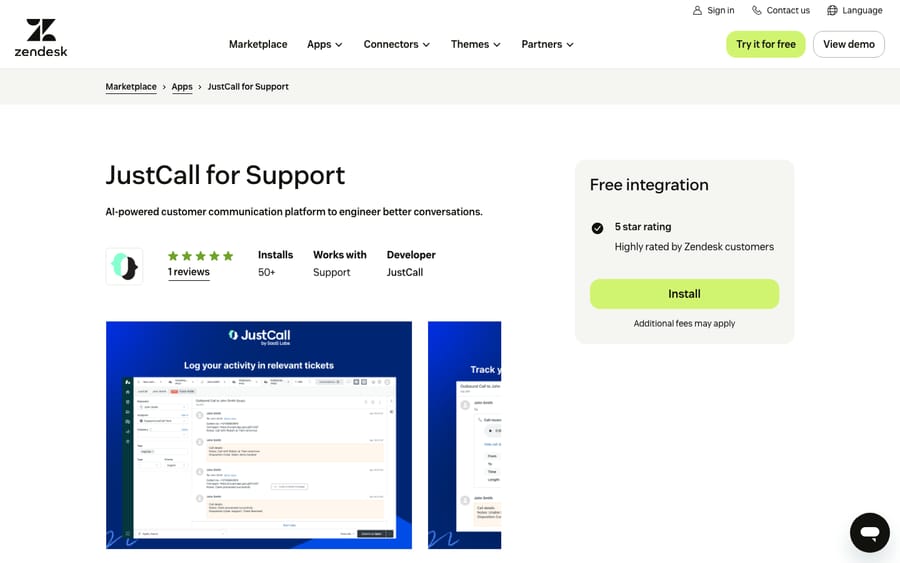Click the 5 star rating checkmark icon
Image resolution: width=900 pixels, height=563 pixels.
[597, 228]
